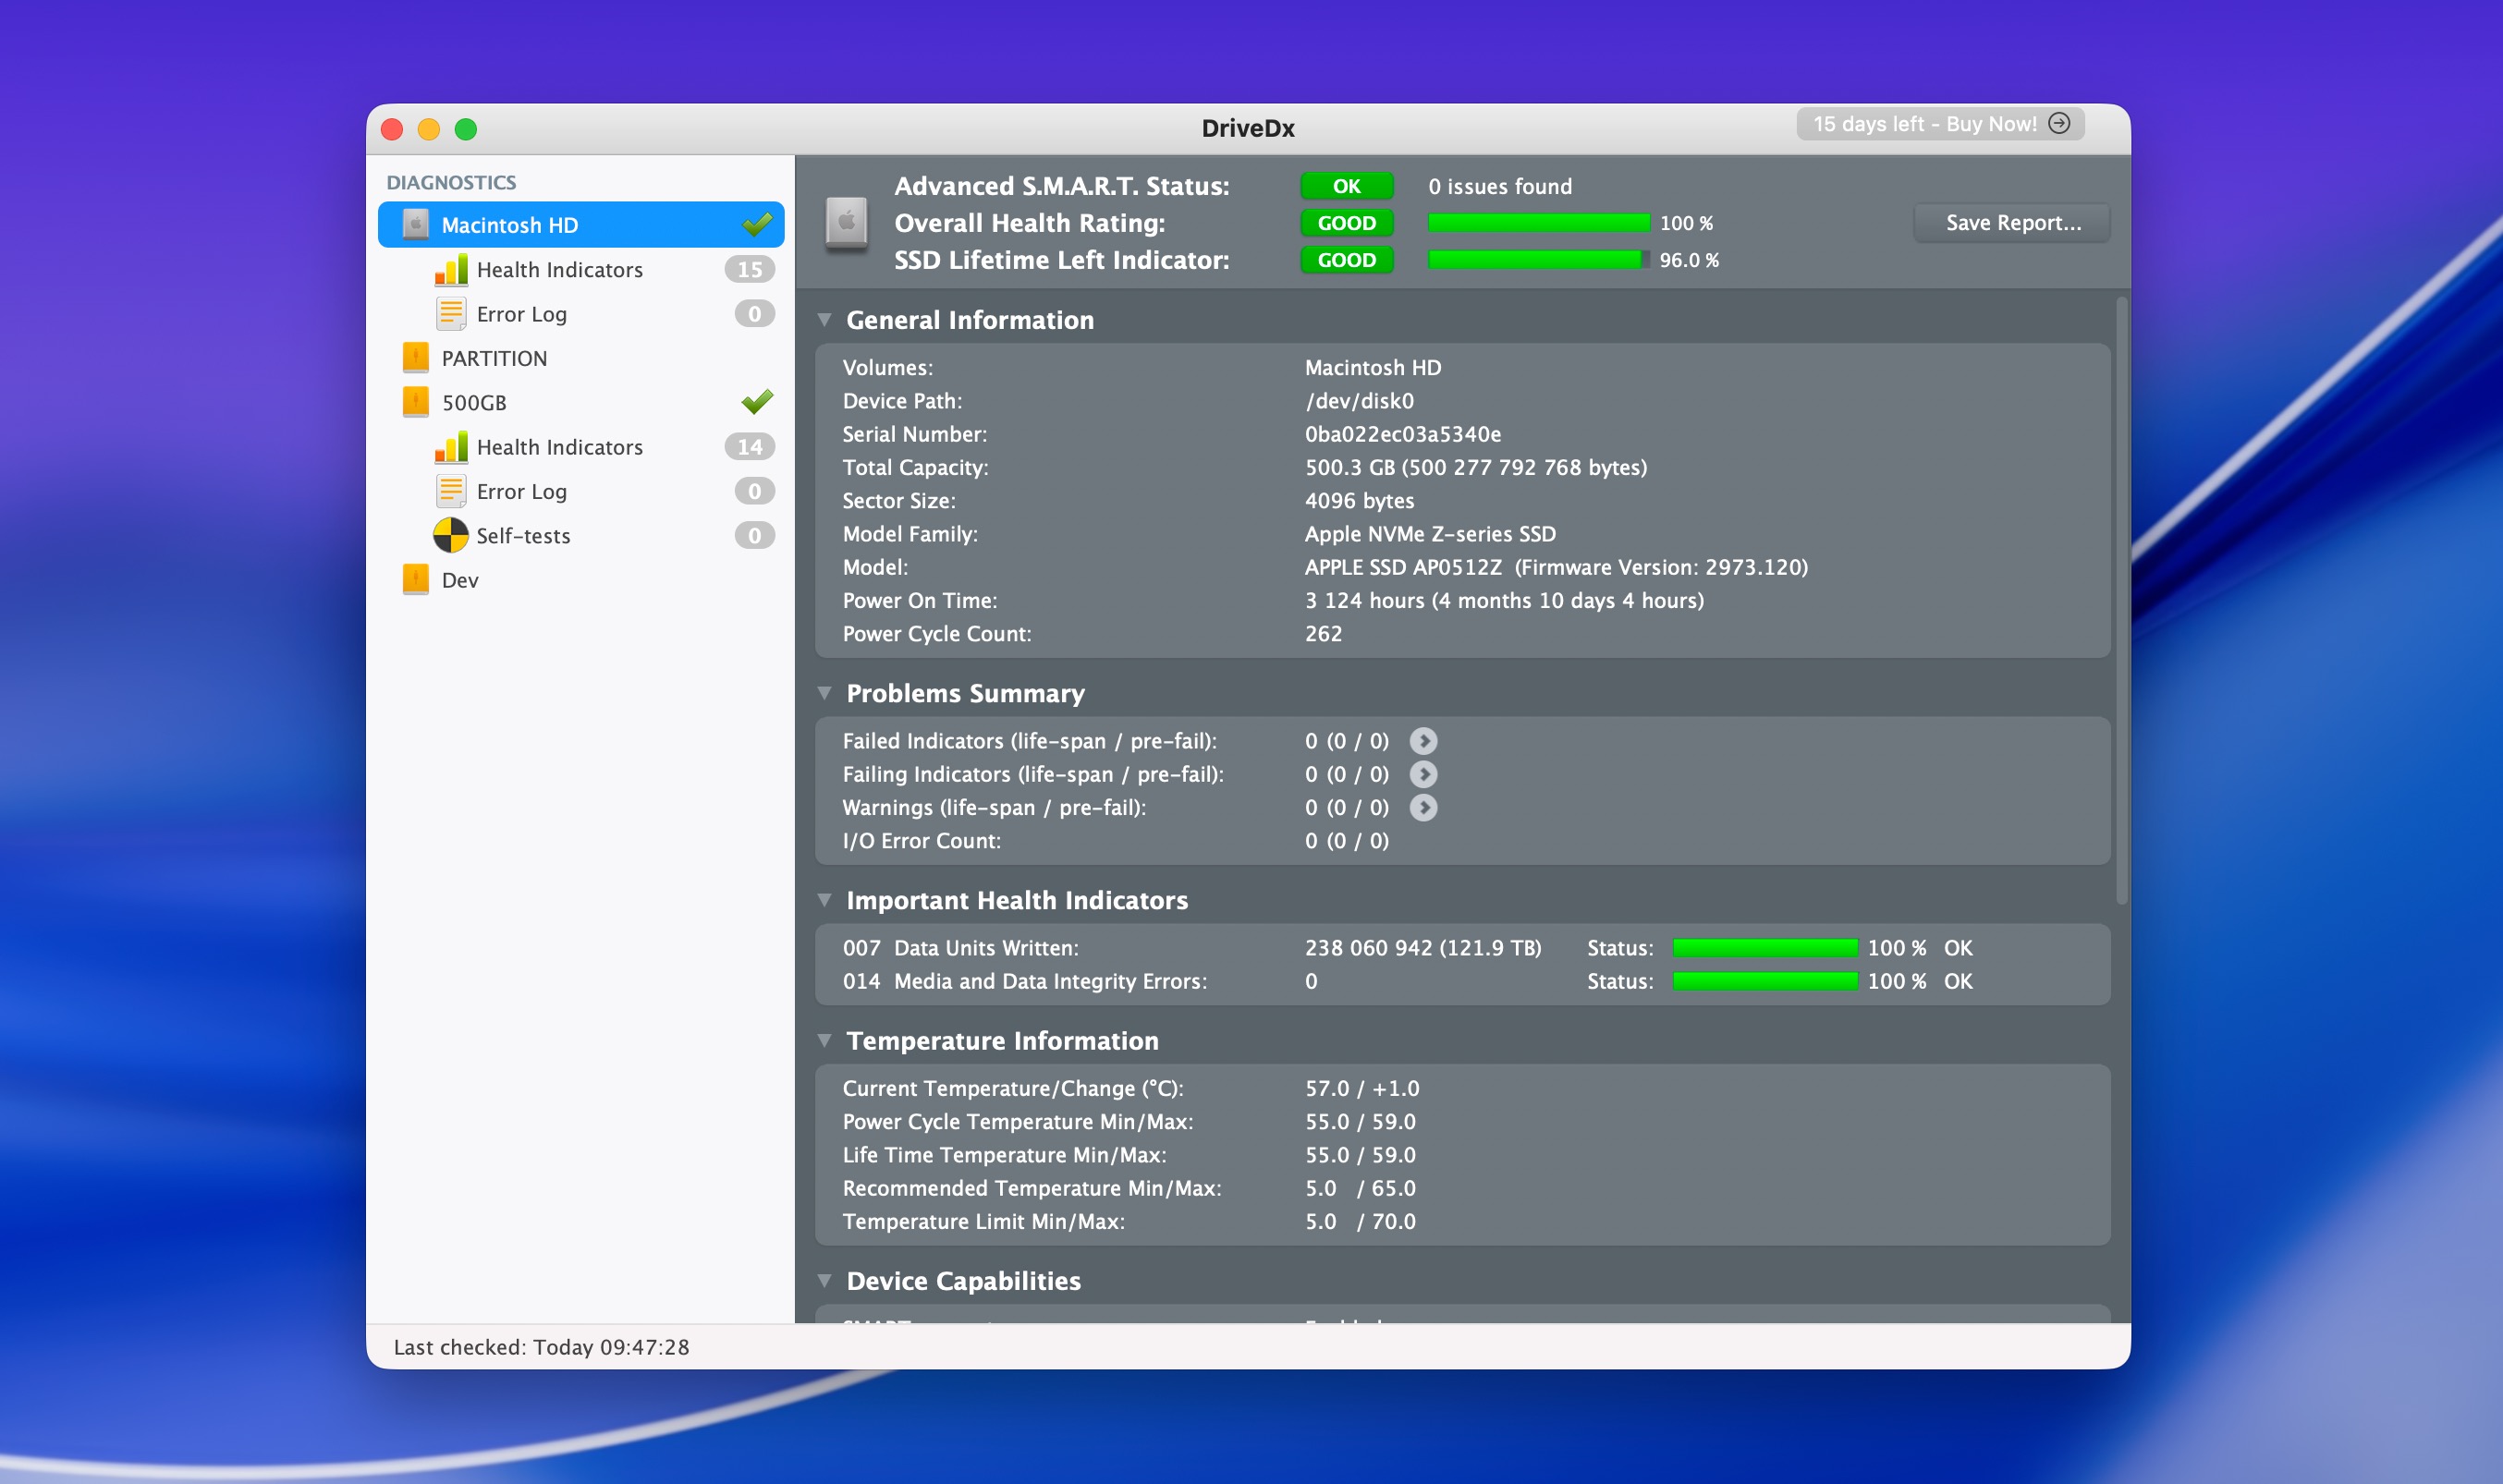The height and width of the screenshot is (1484, 2503).
Task: Click the Current Temperature value 57.0 / +1.0
Action: [1362, 1088]
